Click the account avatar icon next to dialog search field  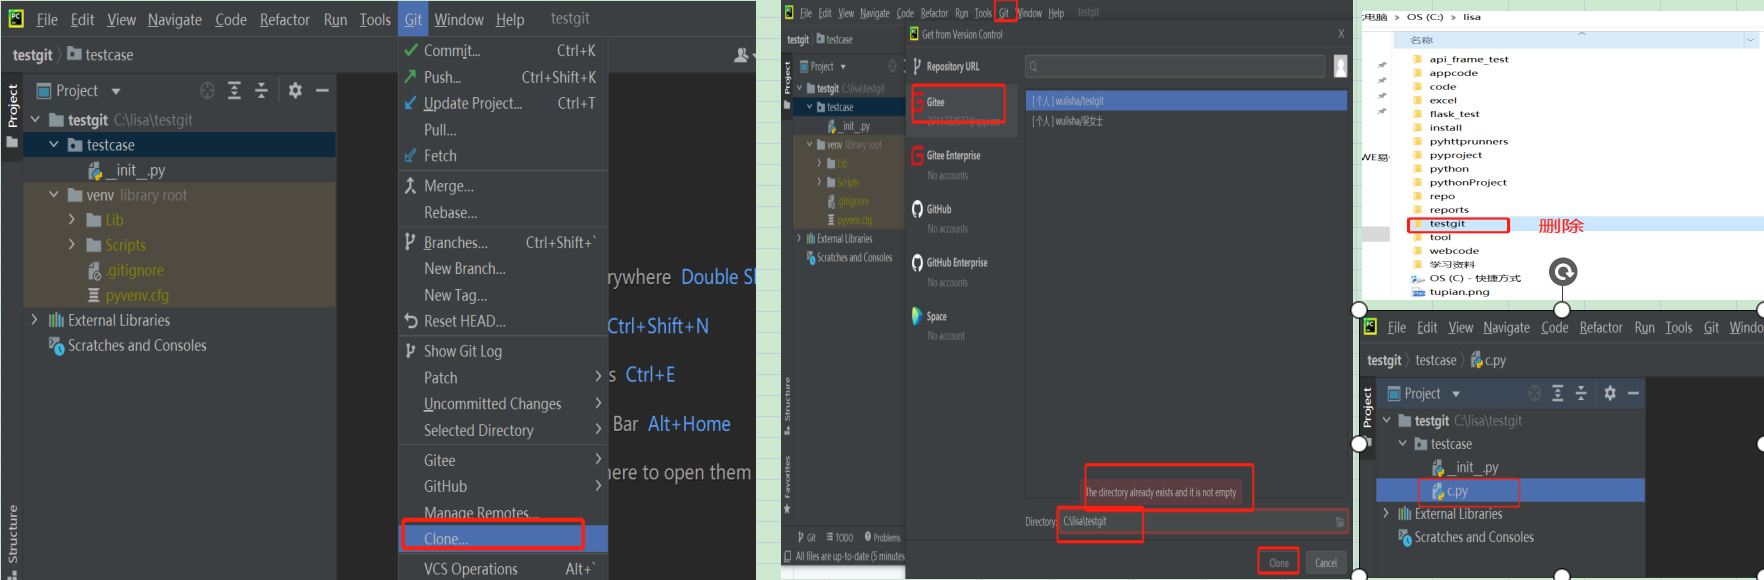(x=1340, y=66)
